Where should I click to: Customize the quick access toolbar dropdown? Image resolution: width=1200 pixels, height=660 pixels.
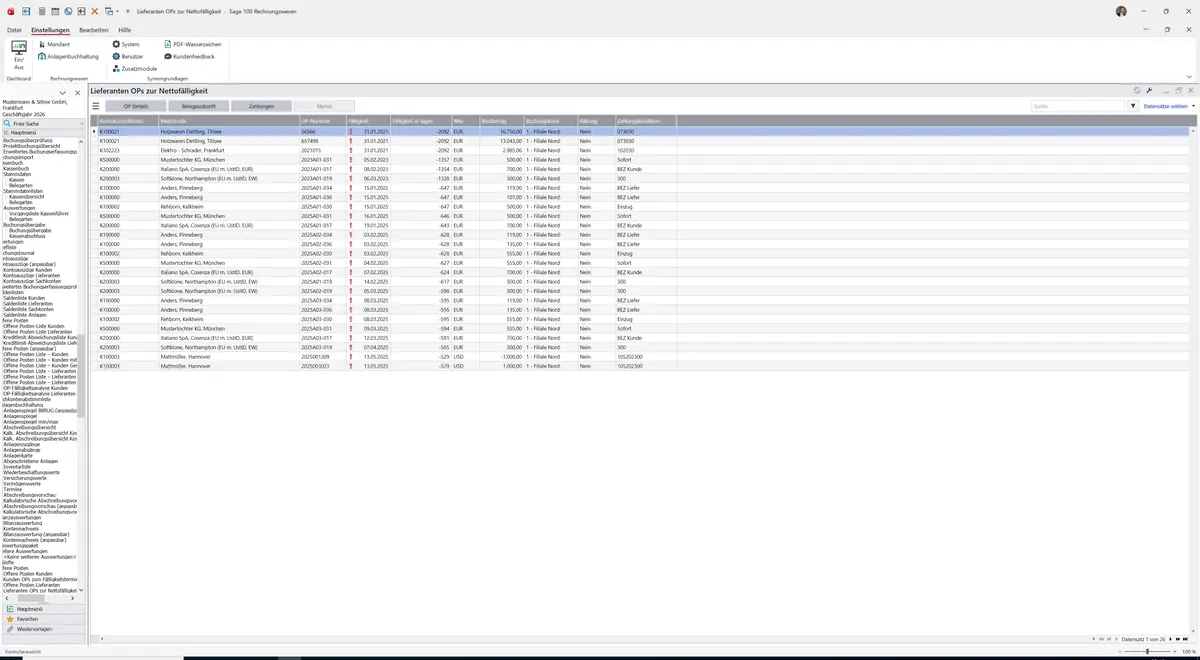point(129,11)
